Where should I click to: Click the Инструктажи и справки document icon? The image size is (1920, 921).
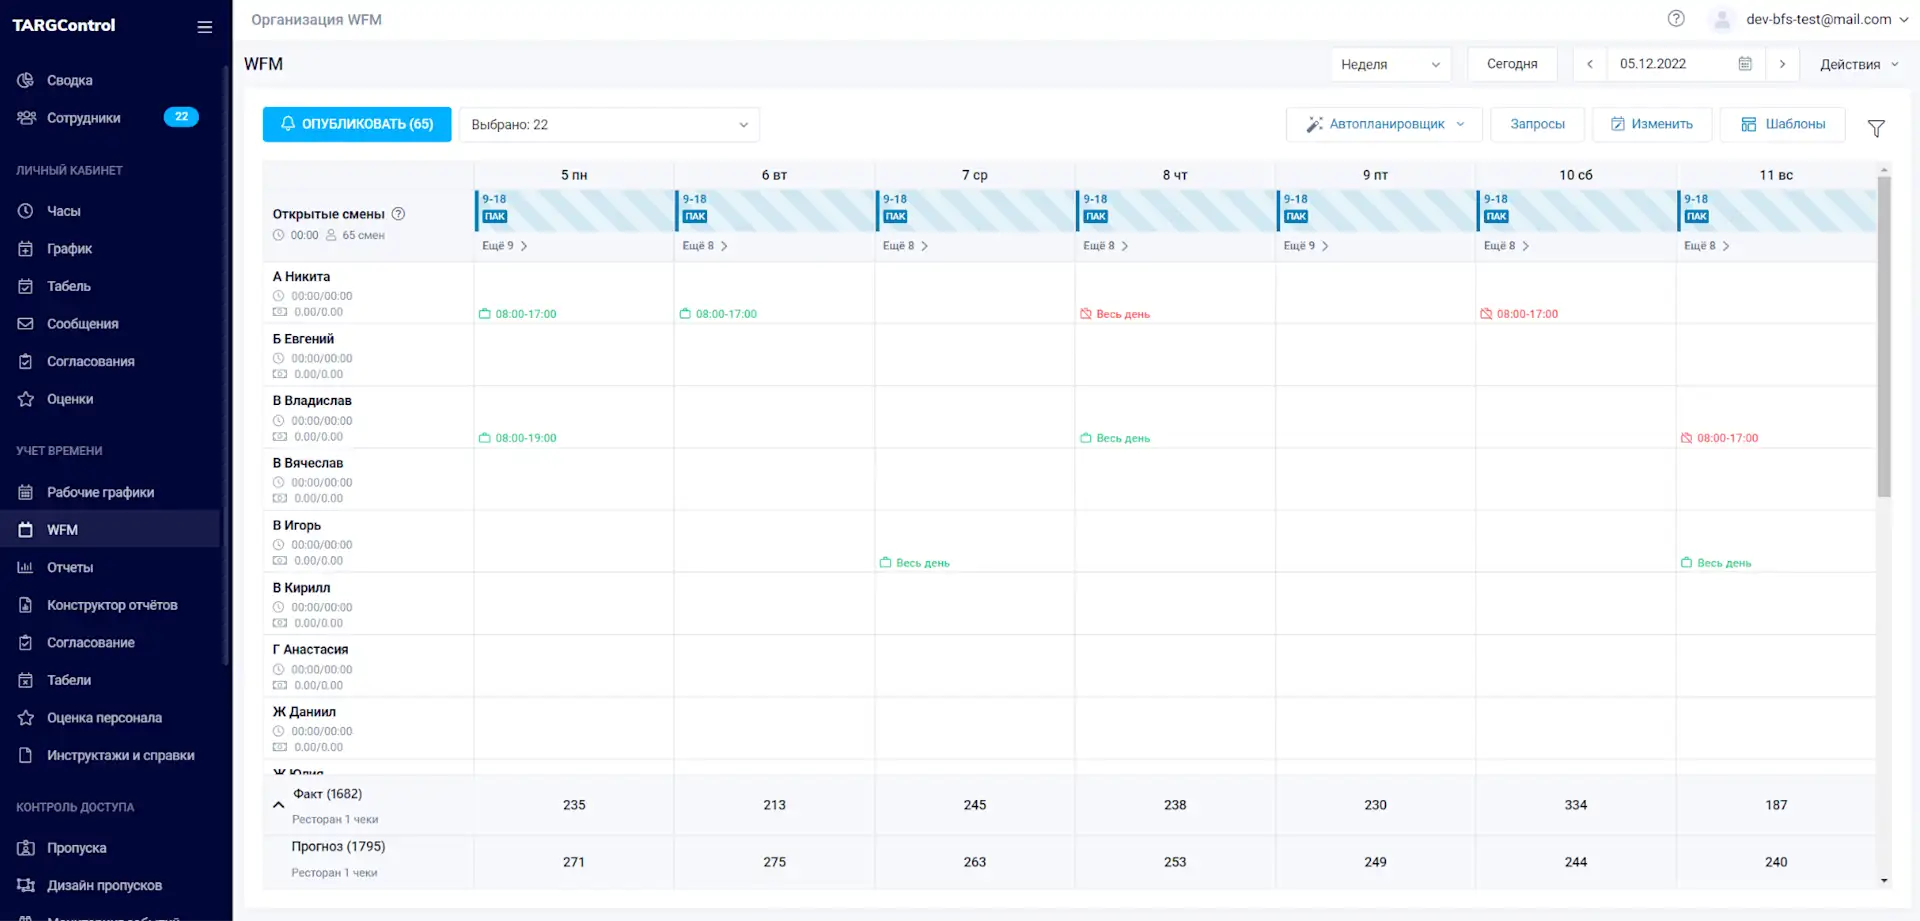point(26,755)
